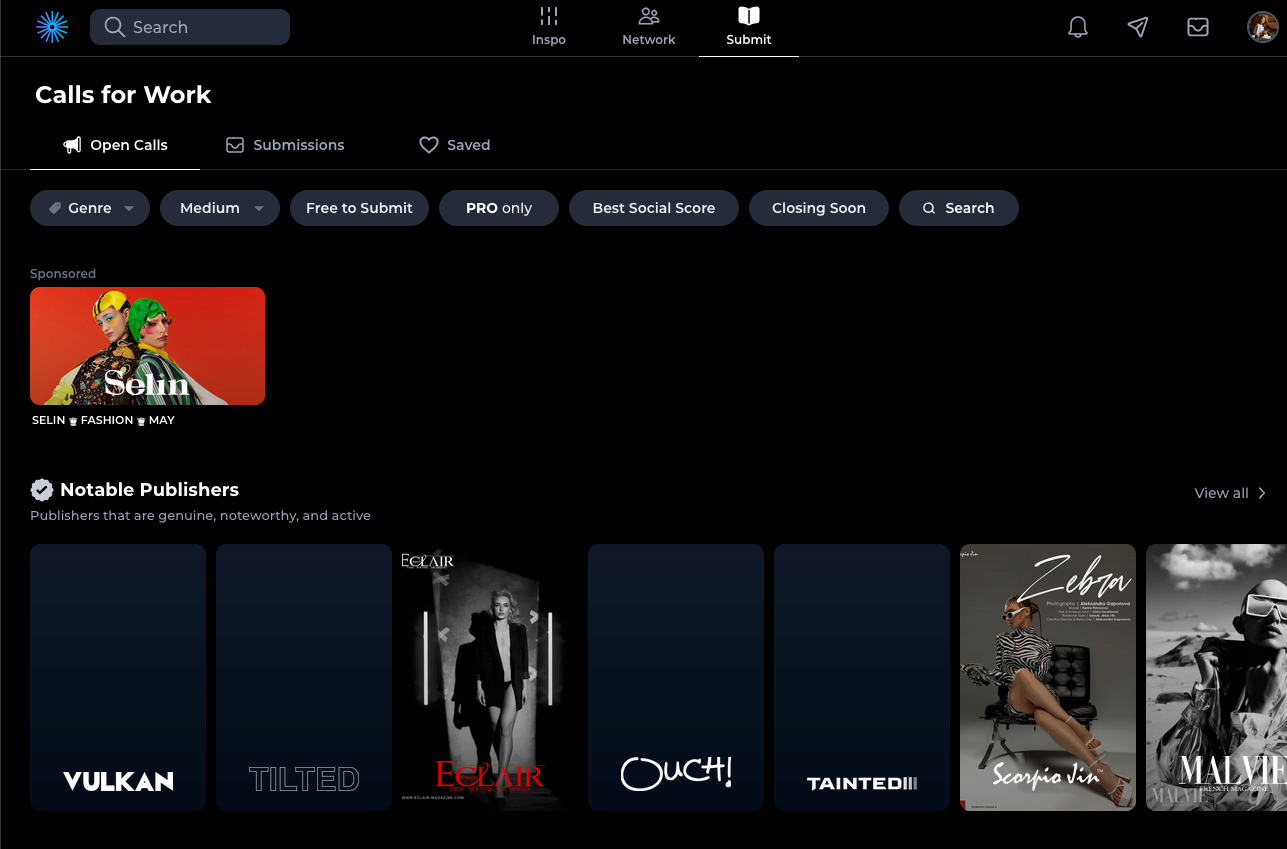Open the Submit book icon
Viewport: 1287px width, 849px height.
[748, 17]
